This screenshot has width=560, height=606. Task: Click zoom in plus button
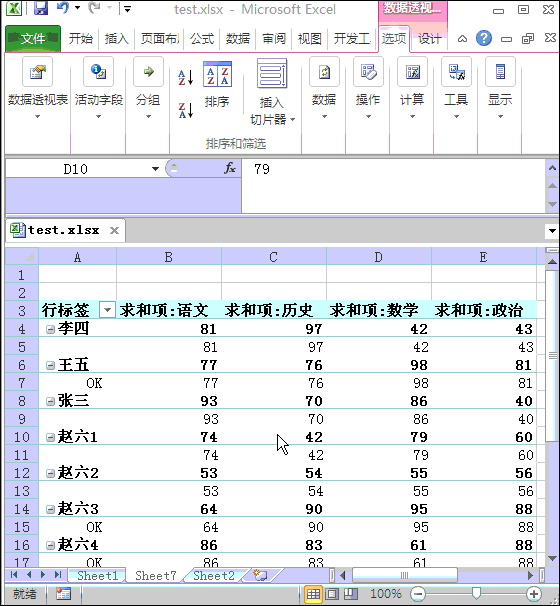534,594
